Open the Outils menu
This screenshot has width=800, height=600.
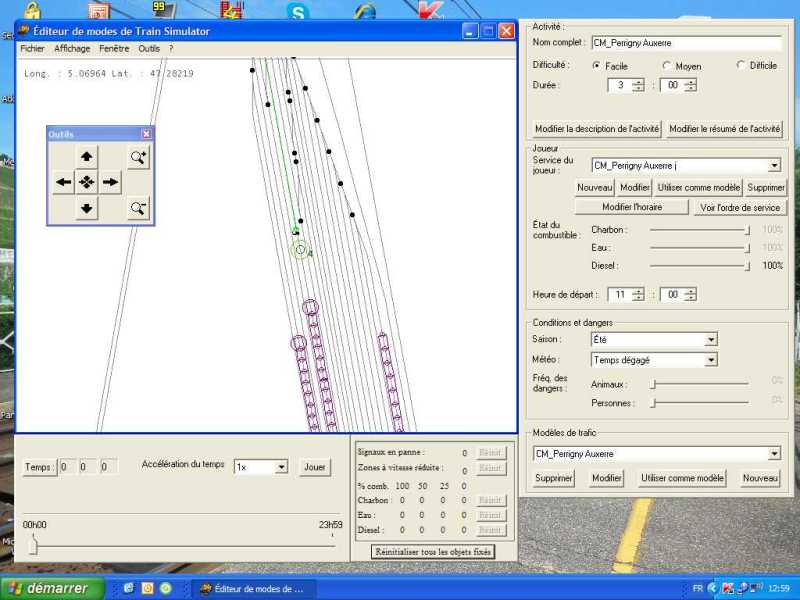149,48
